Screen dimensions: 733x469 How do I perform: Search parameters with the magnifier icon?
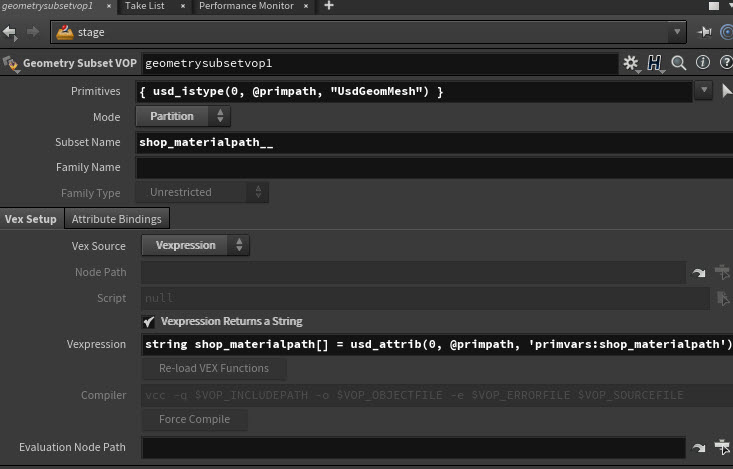tap(679, 63)
